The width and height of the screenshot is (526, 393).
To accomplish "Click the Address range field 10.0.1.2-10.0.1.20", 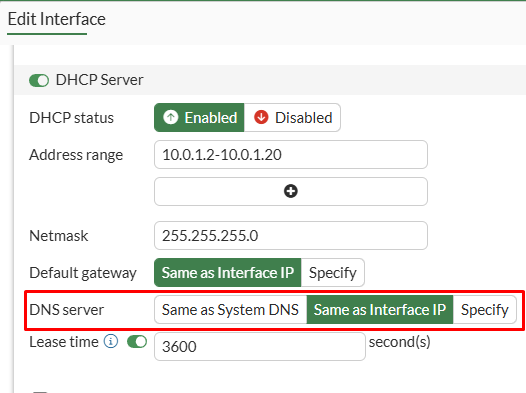I will click(291, 155).
